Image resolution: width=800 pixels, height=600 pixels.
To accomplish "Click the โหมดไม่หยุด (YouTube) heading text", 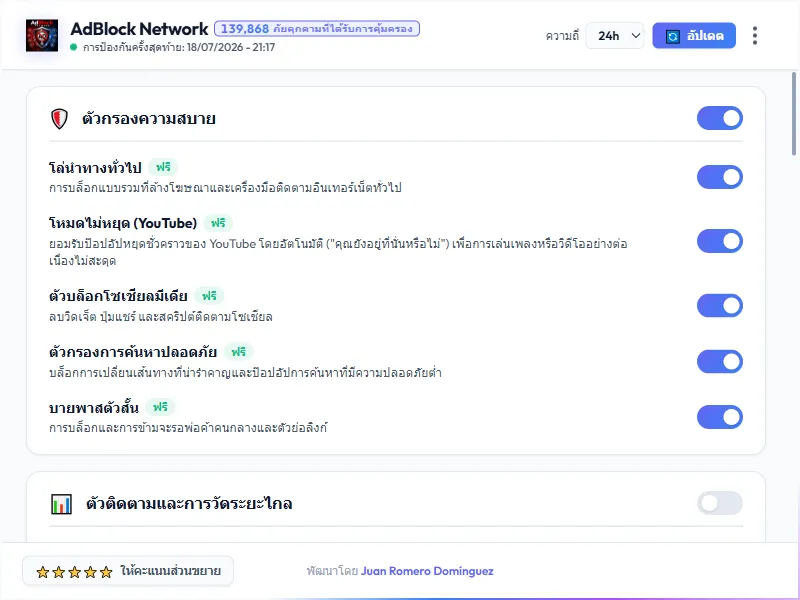I will (123, 223).
